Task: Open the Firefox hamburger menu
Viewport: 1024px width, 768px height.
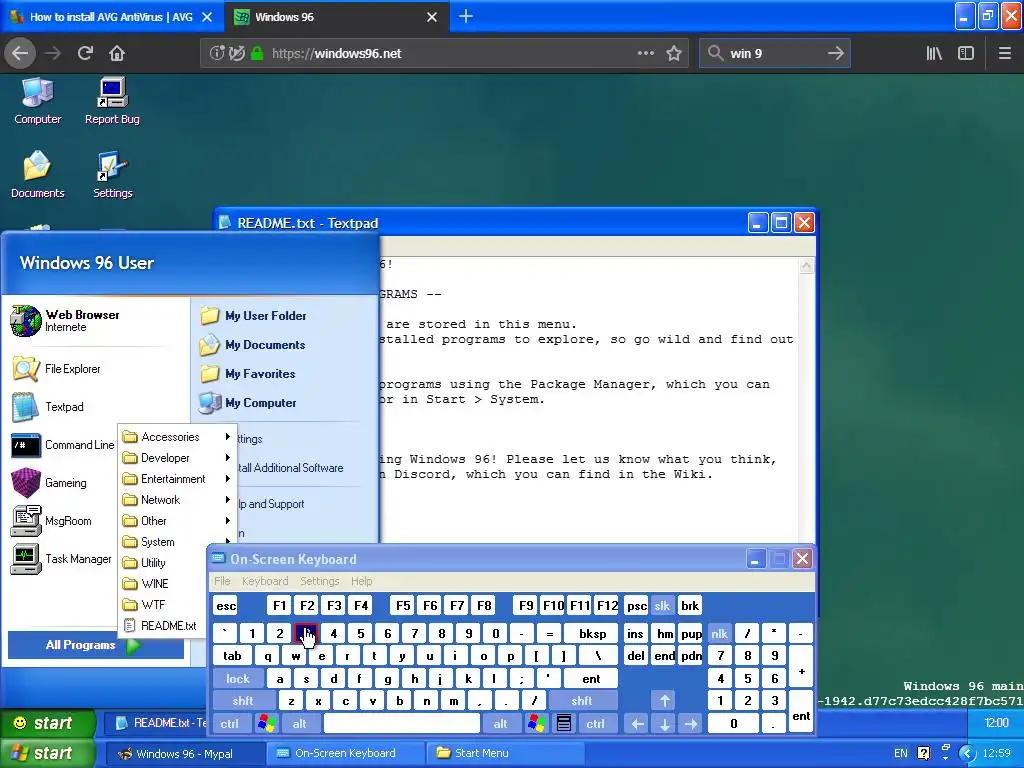Action: (x=1004, y=54)
